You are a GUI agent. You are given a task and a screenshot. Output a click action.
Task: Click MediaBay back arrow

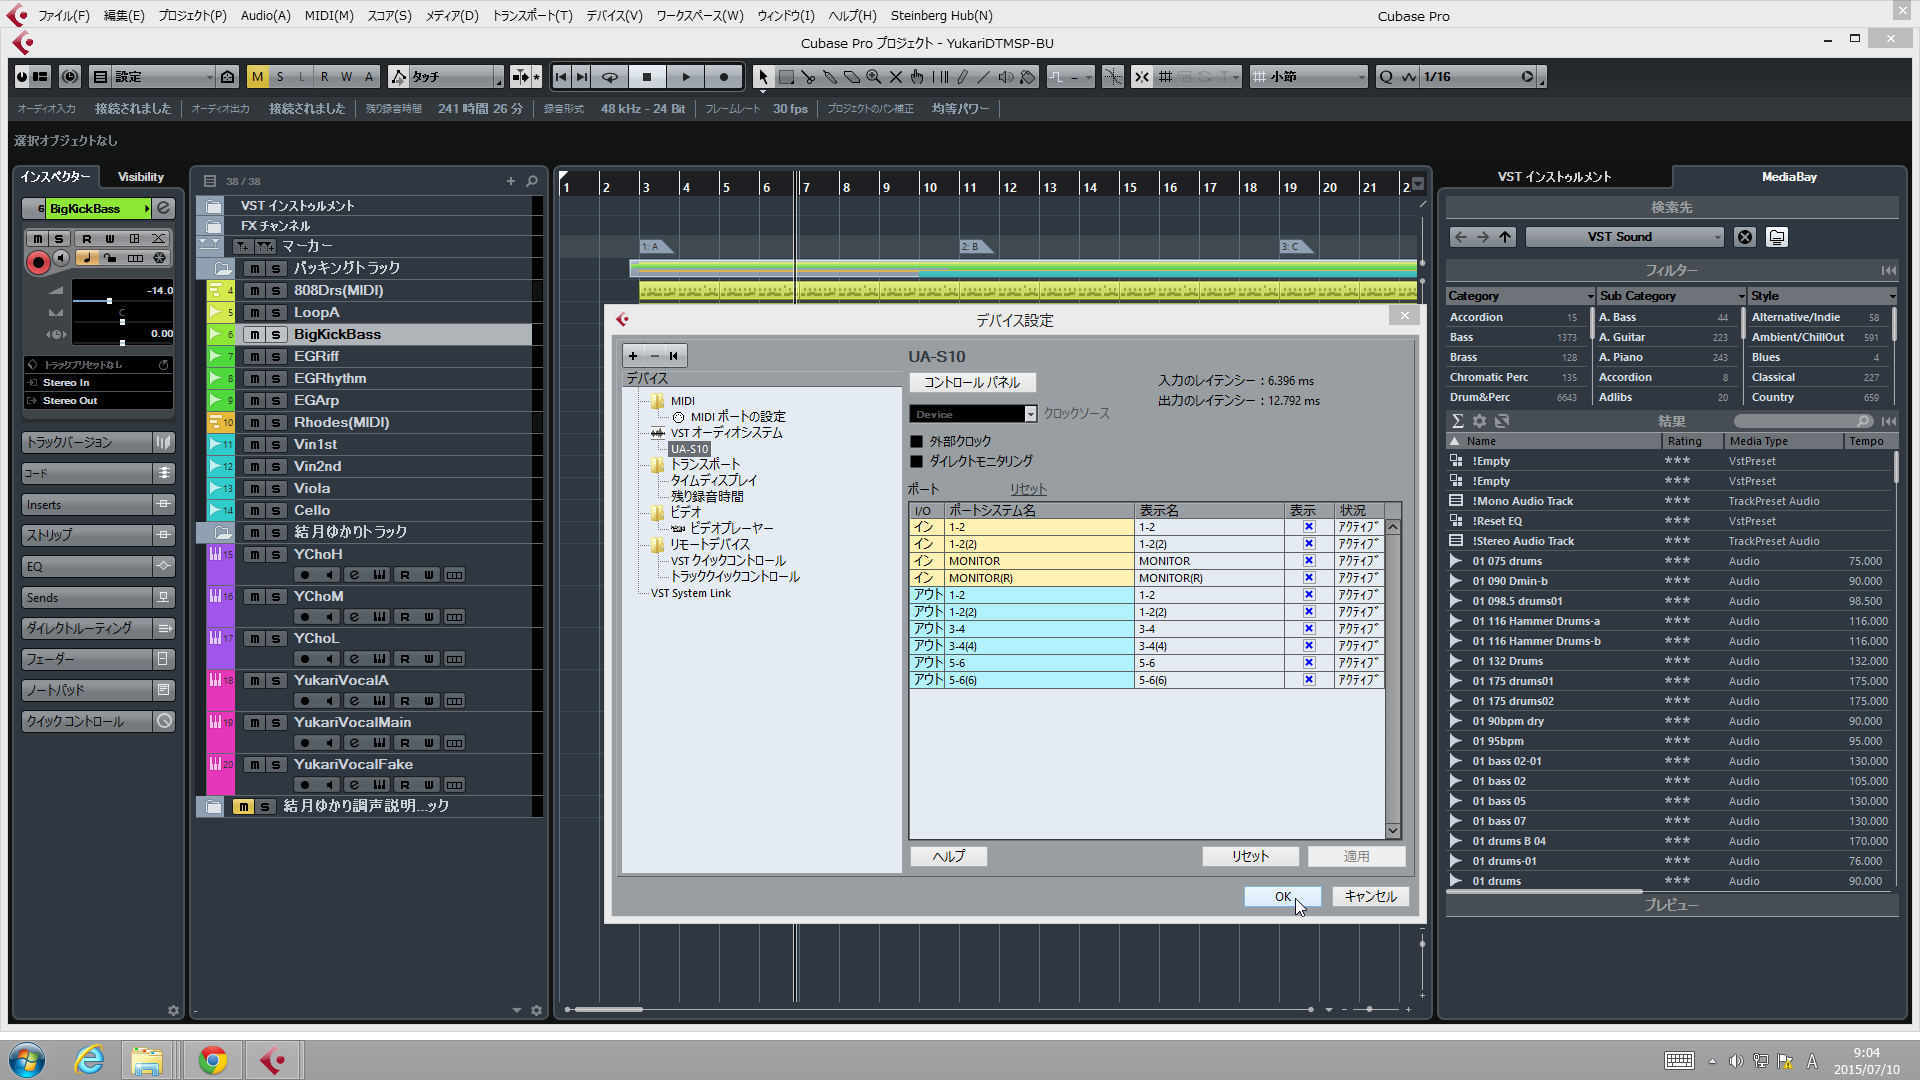click(1461, 237)
